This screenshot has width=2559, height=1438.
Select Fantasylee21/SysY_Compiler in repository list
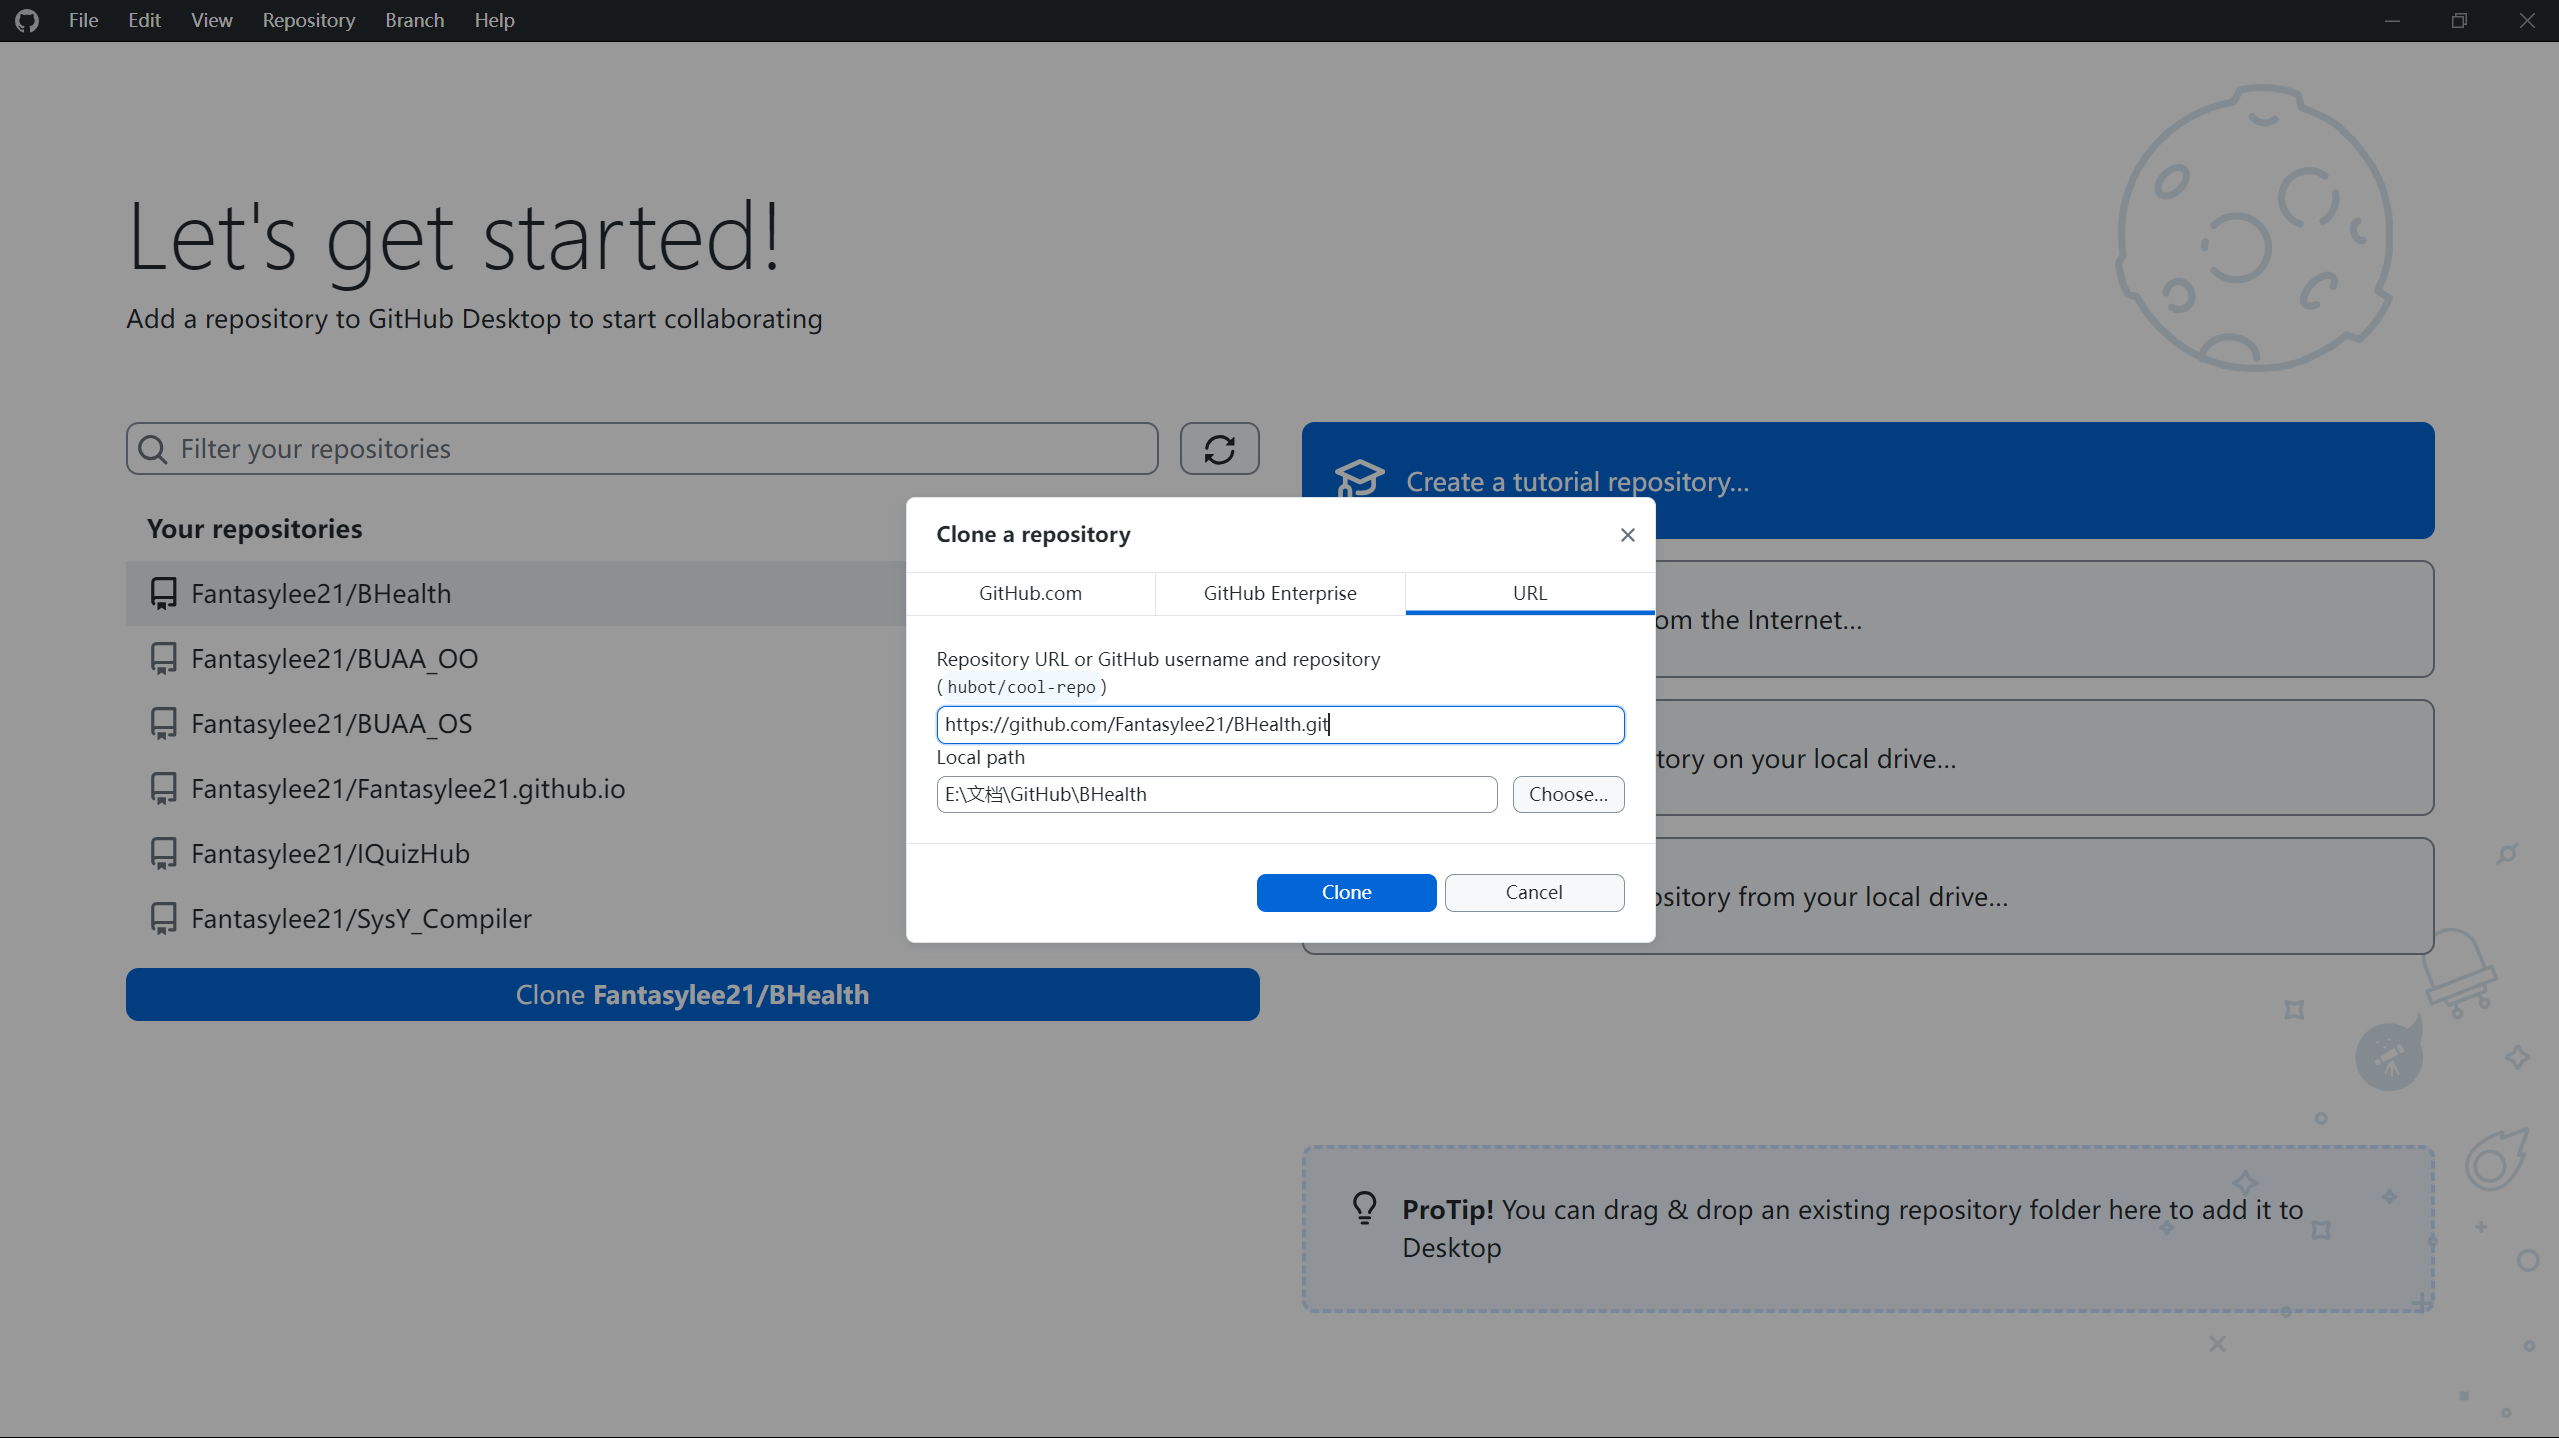361,918
